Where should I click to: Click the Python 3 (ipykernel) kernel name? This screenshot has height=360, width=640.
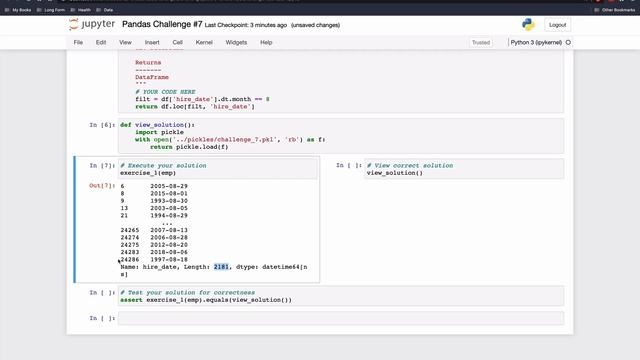click(536, 42)
